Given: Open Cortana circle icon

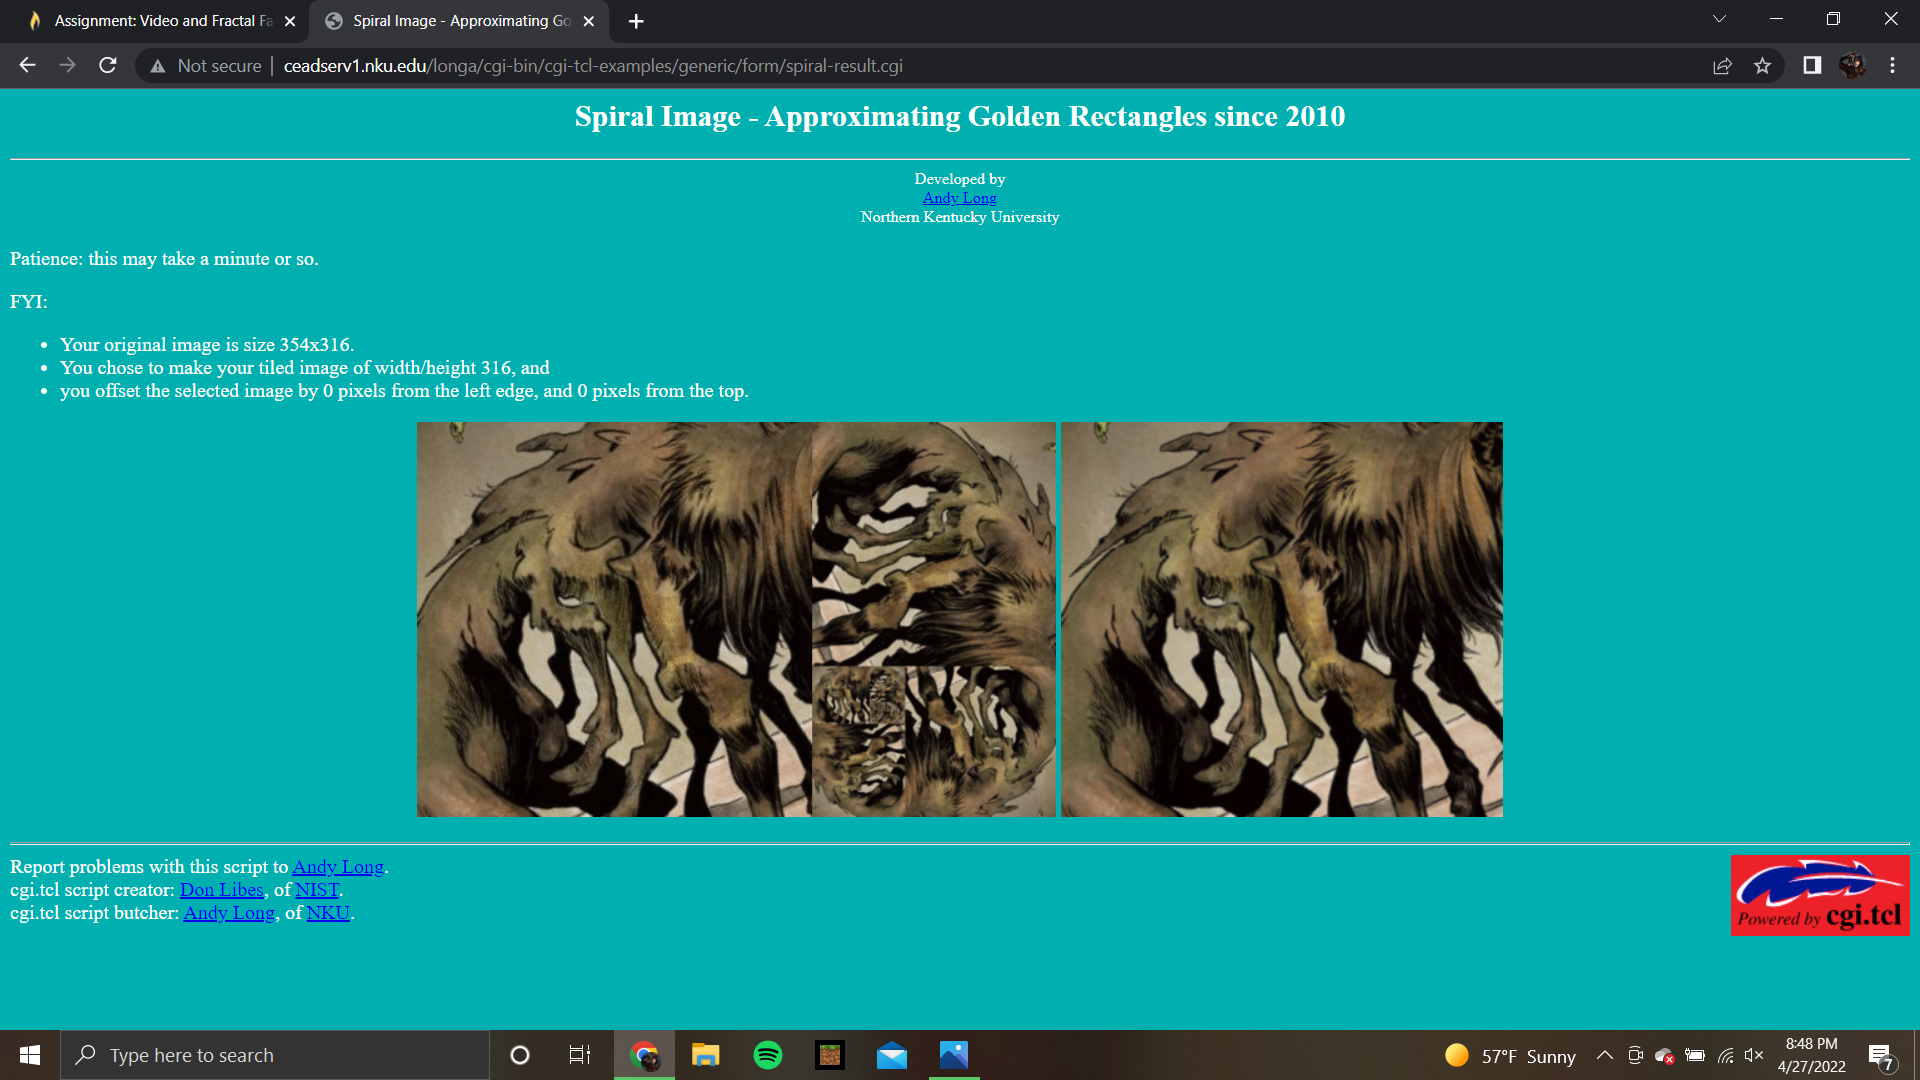Looking at the screenshot, I should point(520,1055).
